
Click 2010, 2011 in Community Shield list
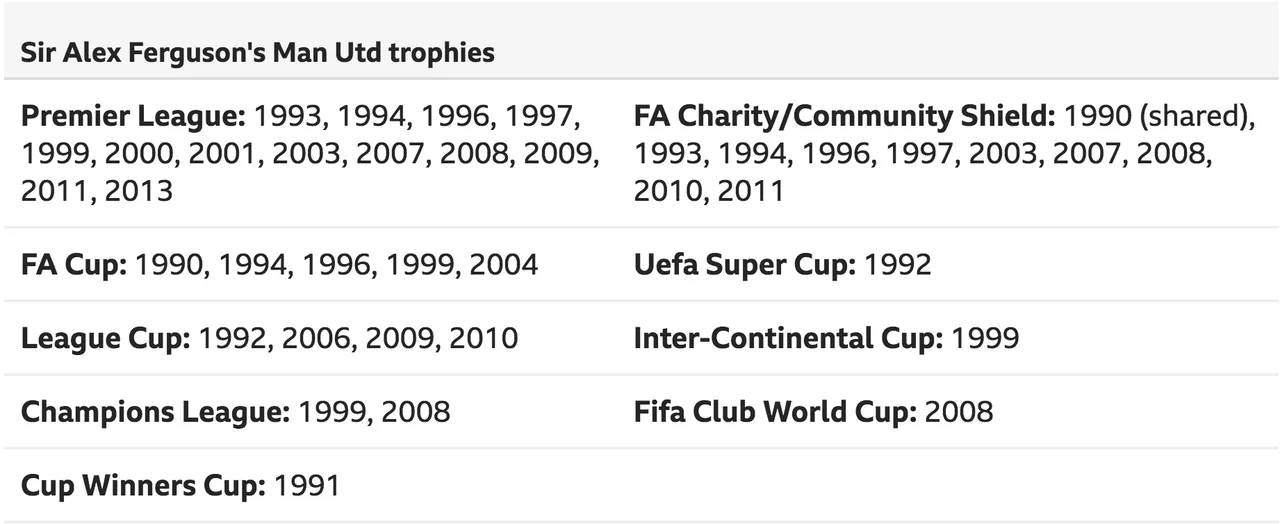(709, 190)
